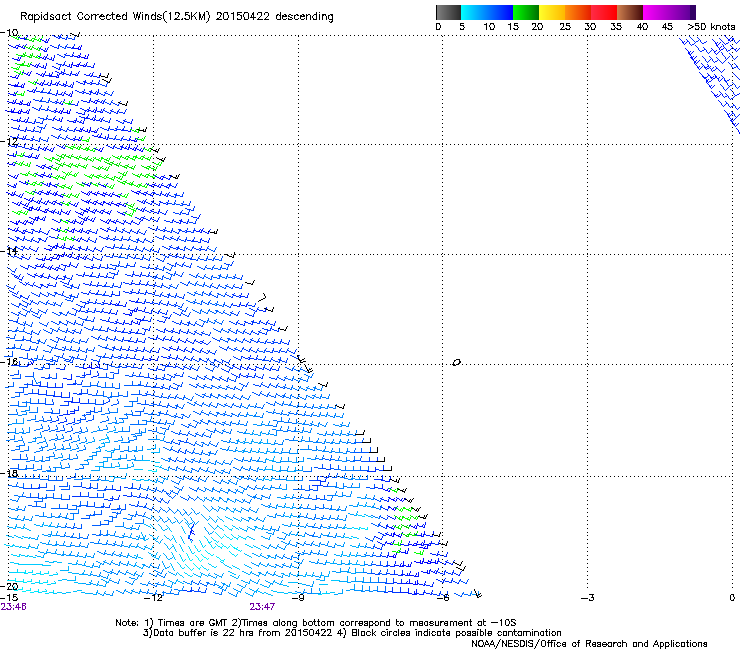740x650 pixels.
Task: Click the '-10' latitude axis label
Action: (9, 33)
